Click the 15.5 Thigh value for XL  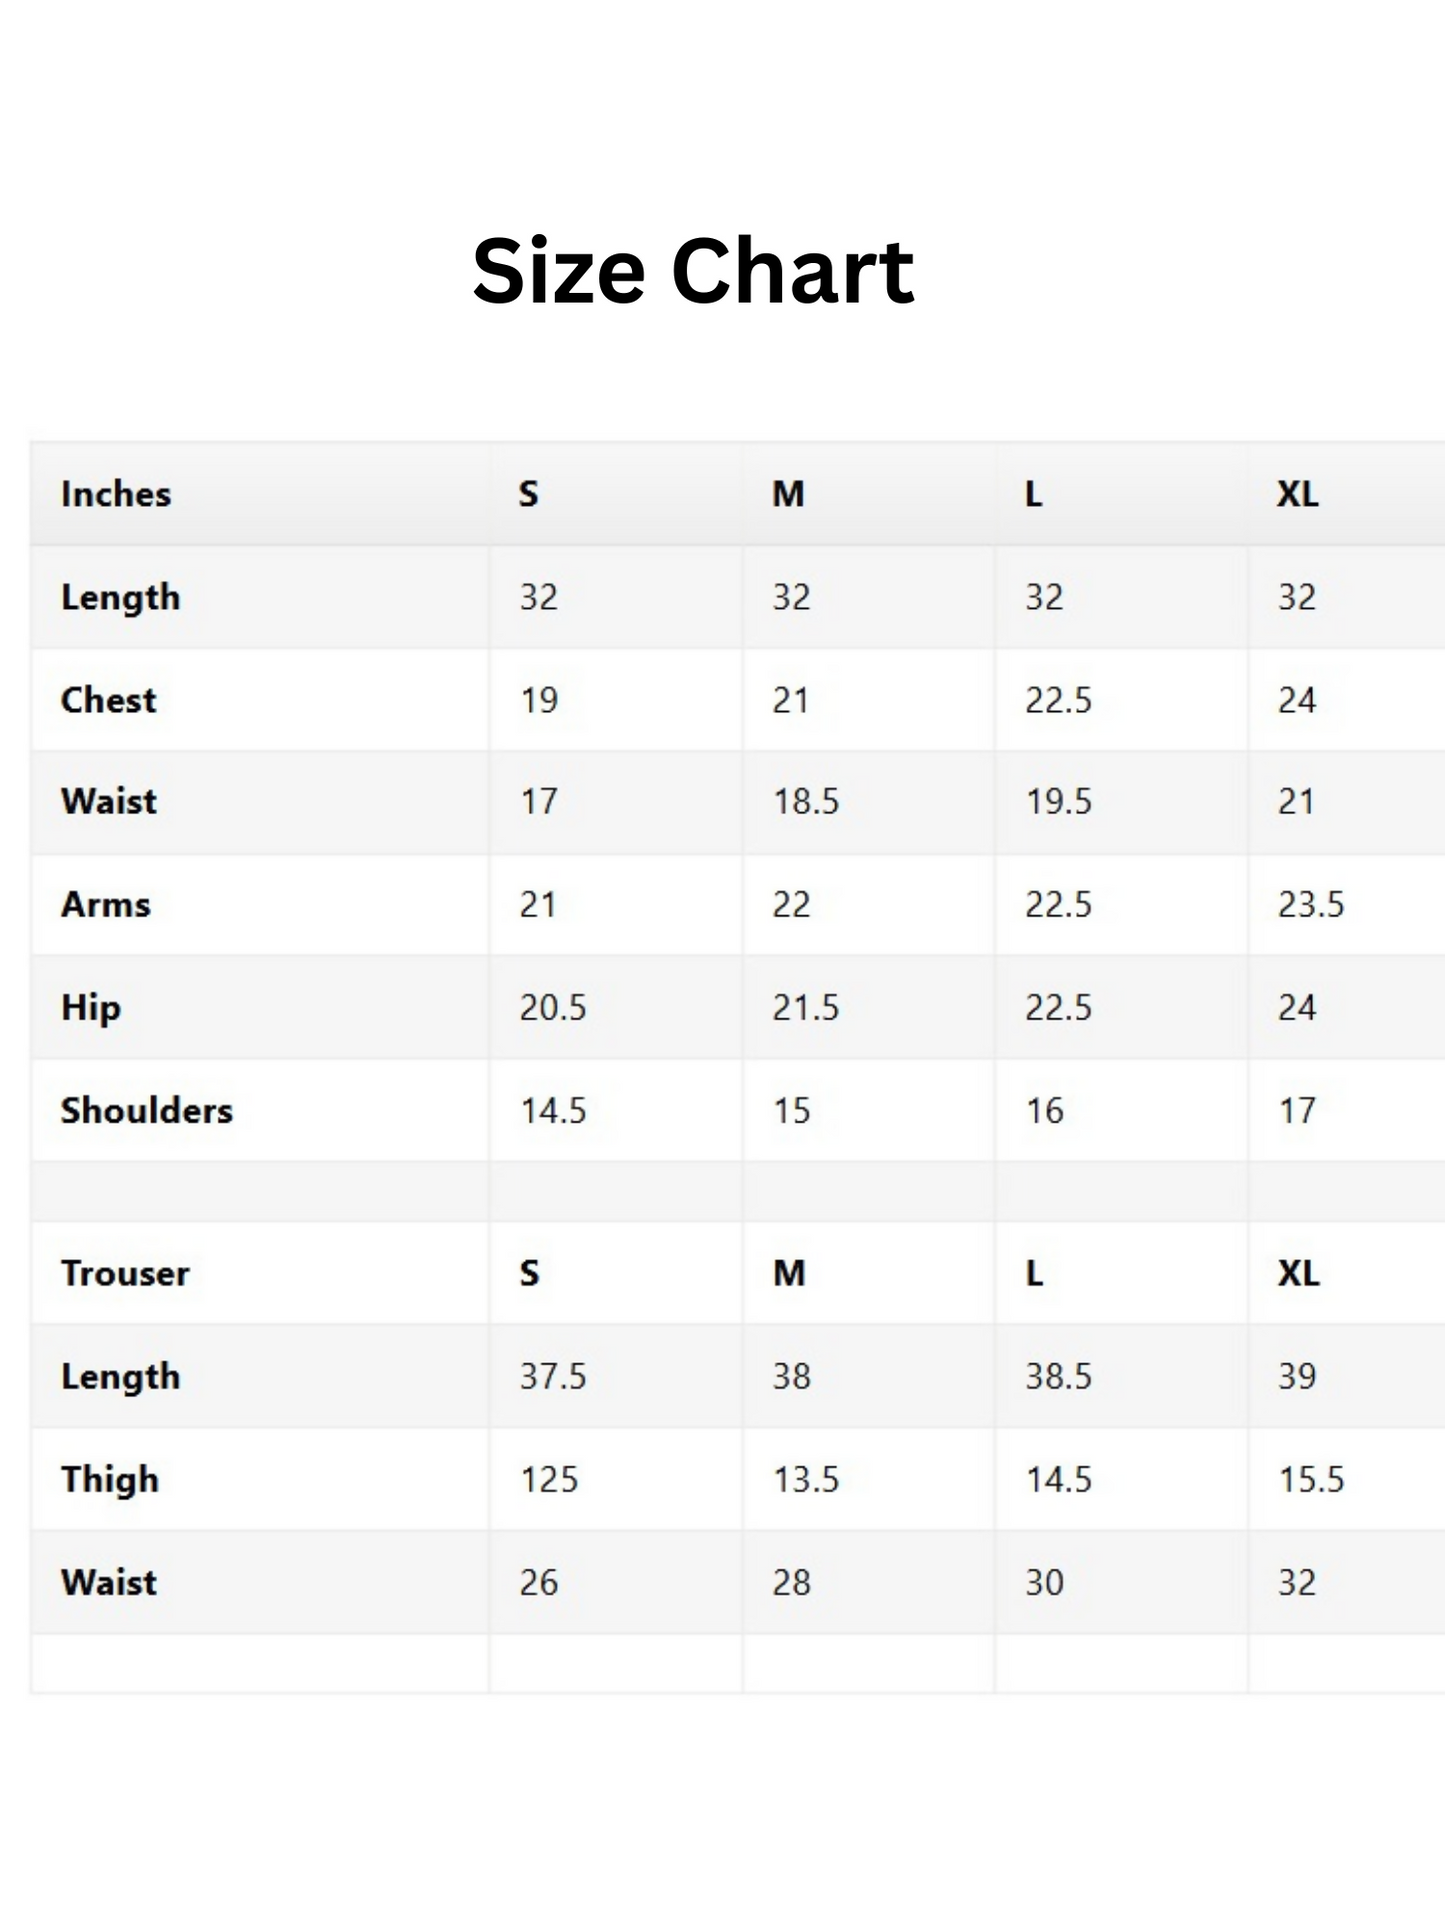[1311, 1480]
